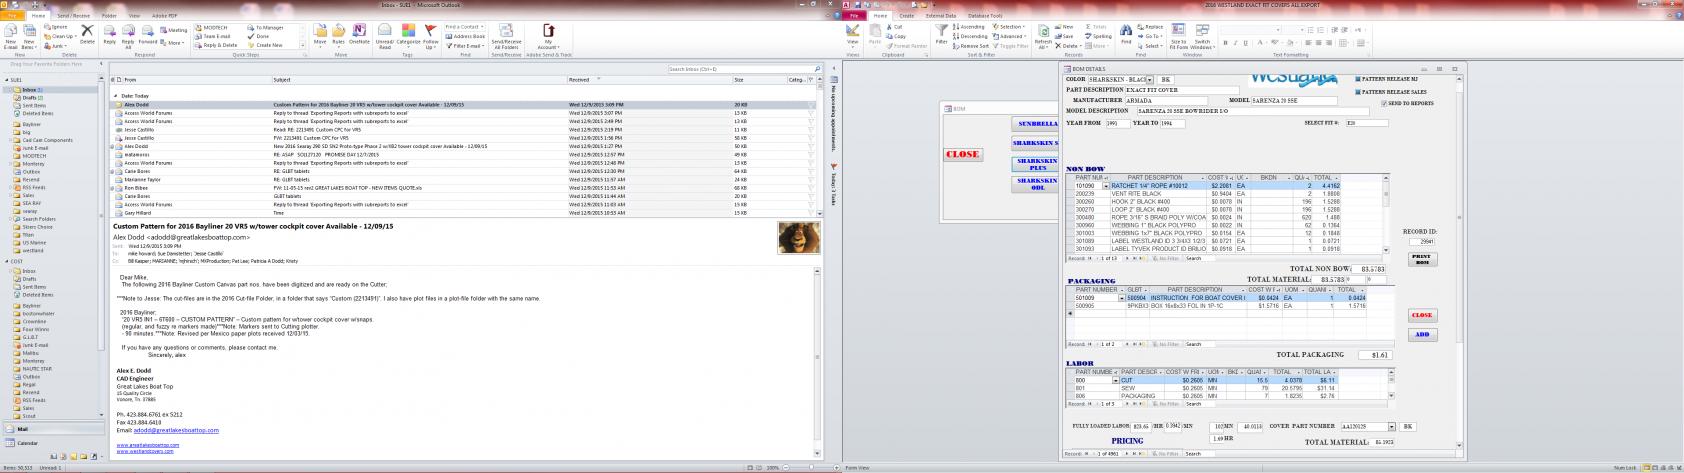Click the Sharkskin Plus button
Screen dimensions: 1684x473
click(x=1035, y=164)
